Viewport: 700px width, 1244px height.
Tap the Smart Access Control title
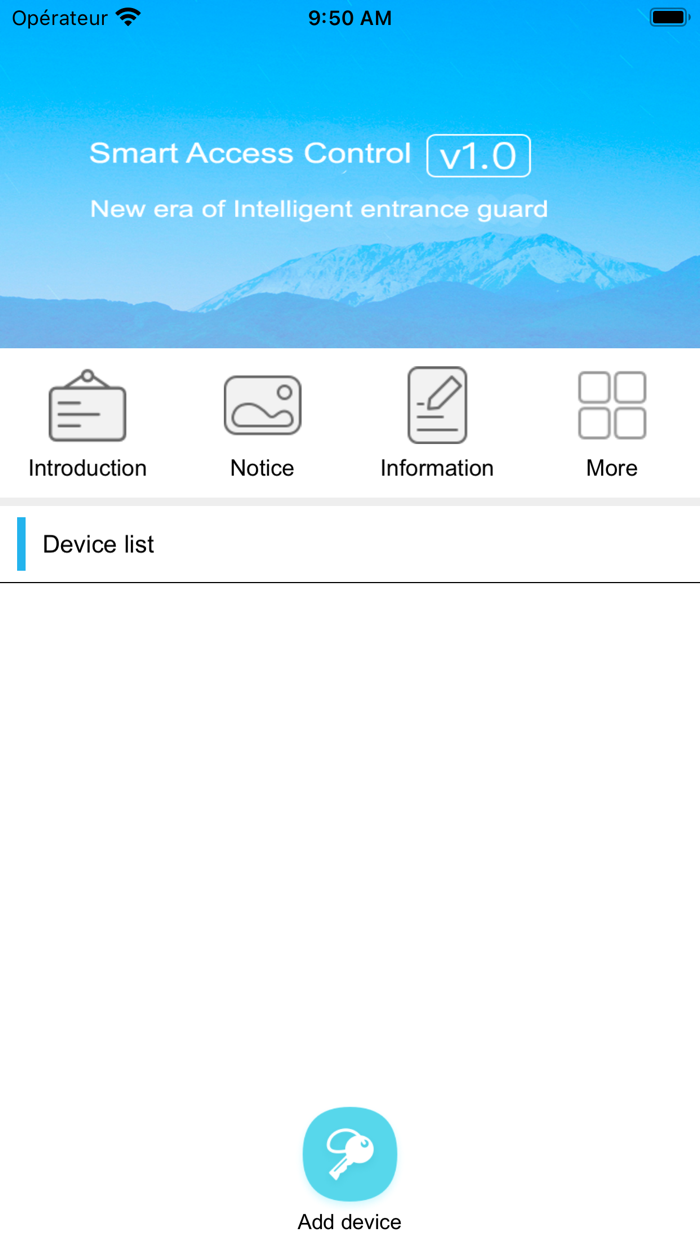pos(250,153)
